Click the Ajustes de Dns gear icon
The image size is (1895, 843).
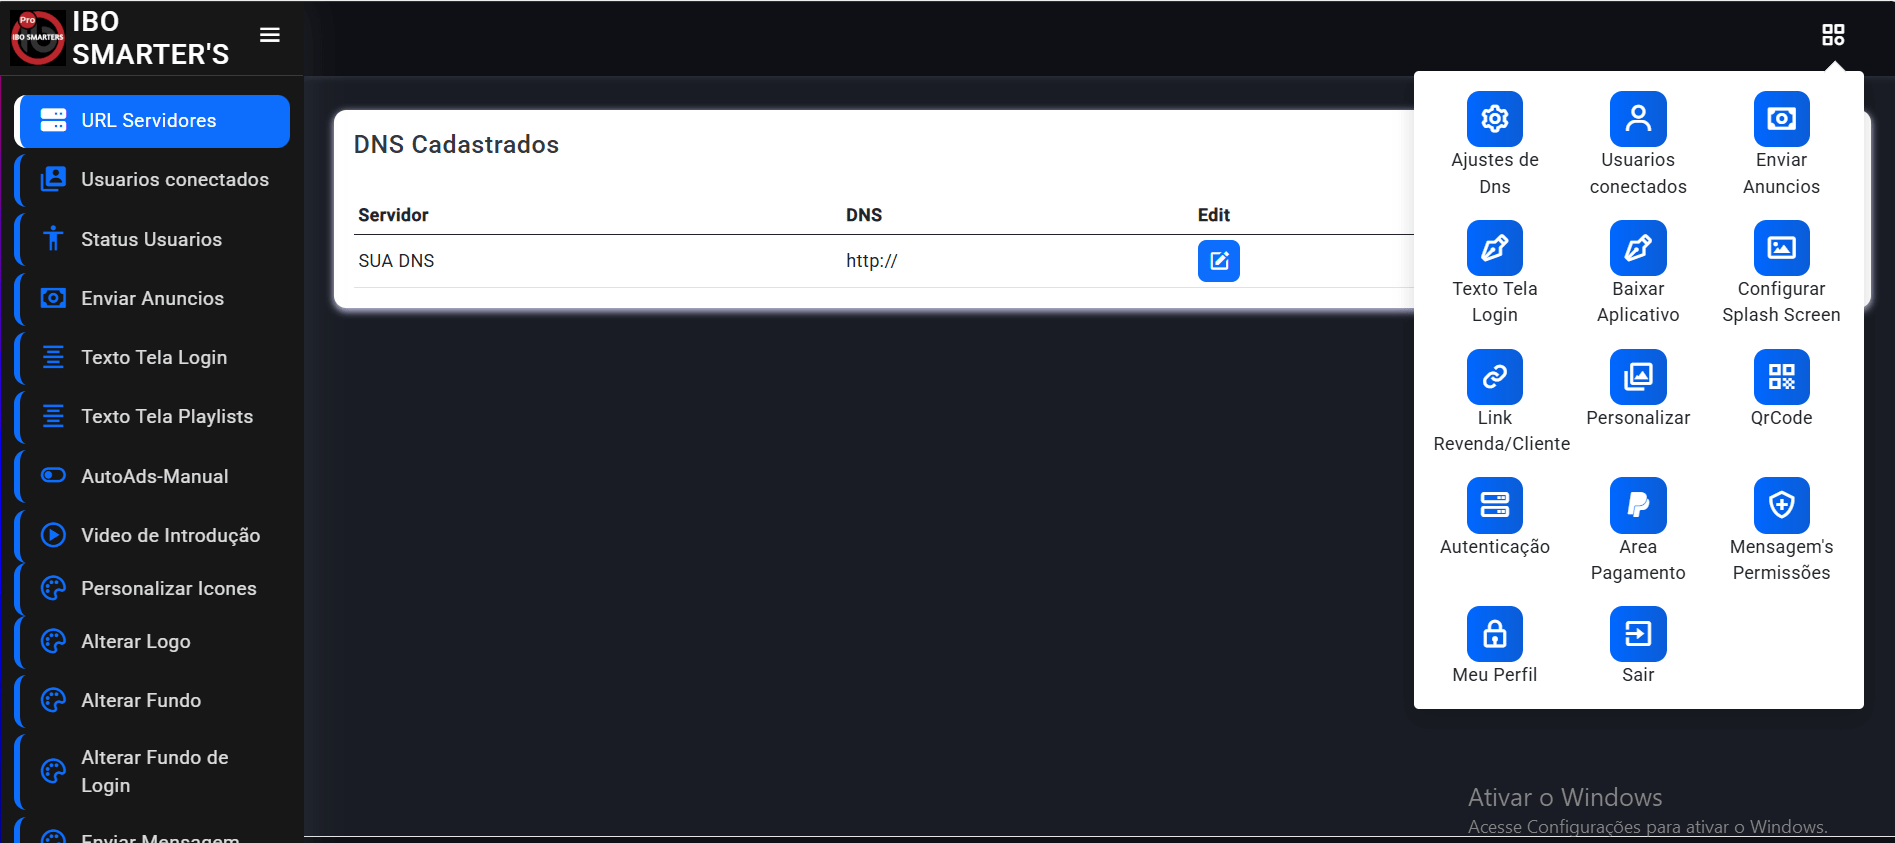coord(1494,119)
